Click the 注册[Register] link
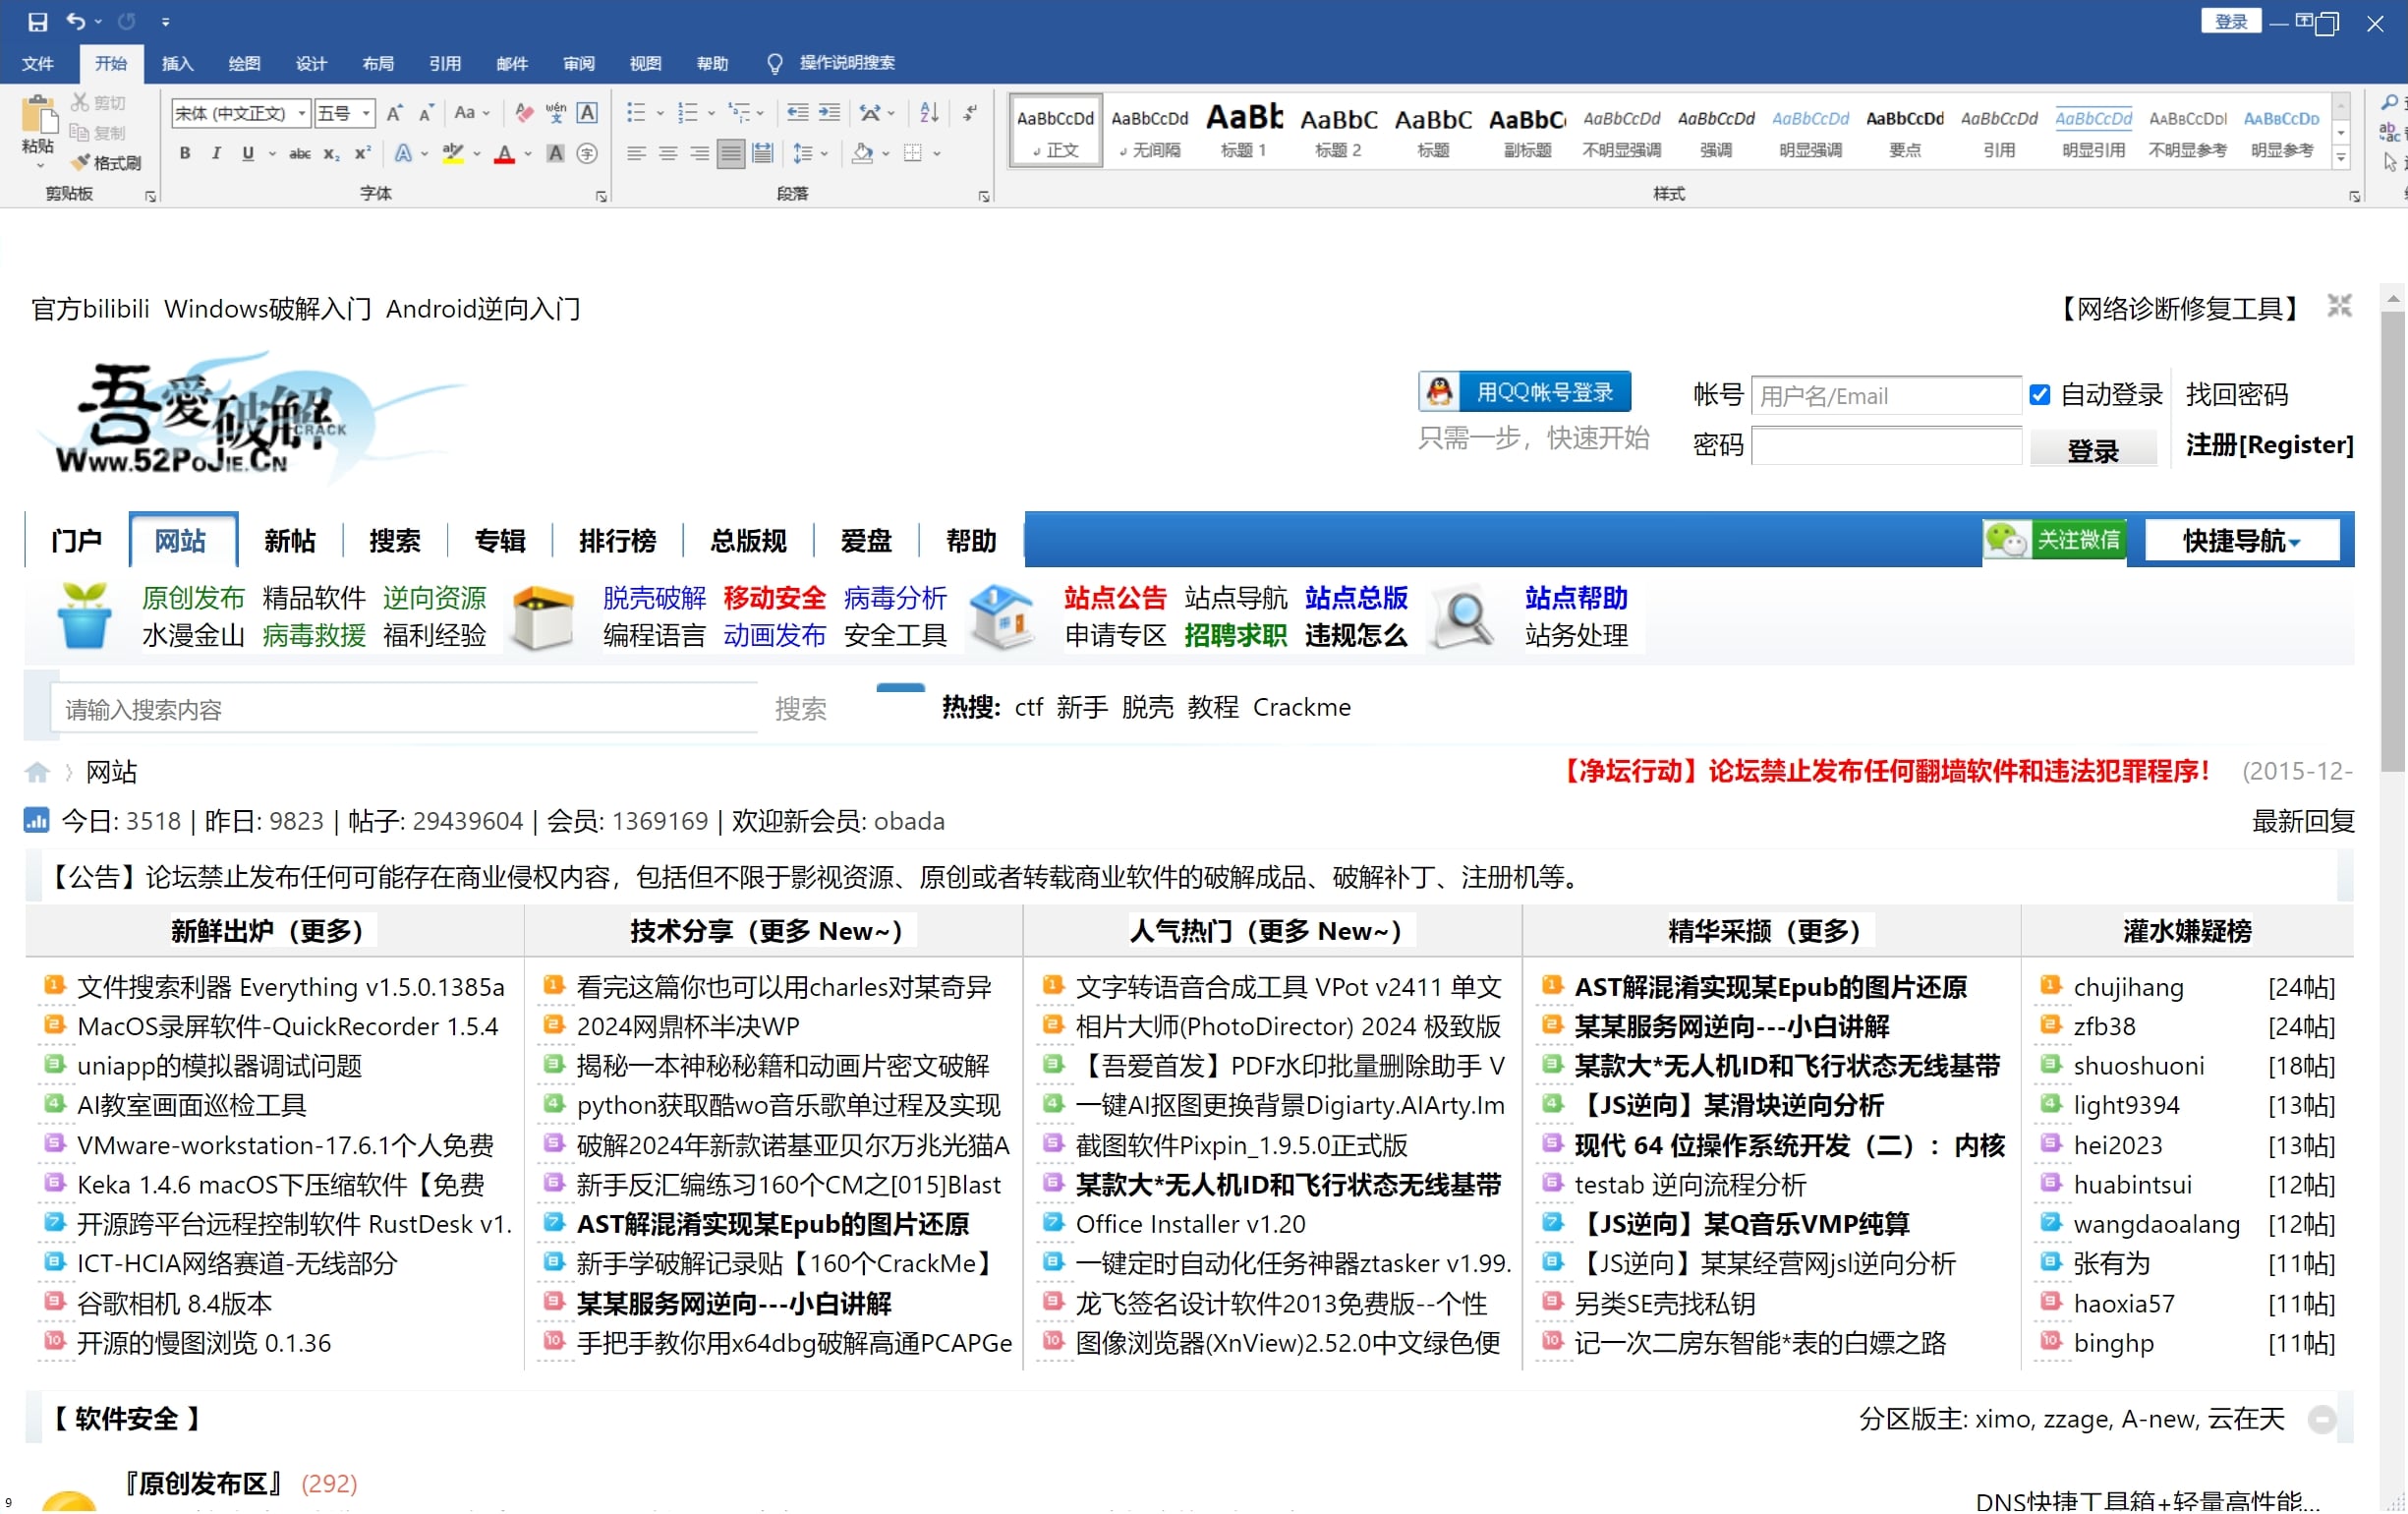2408x1514 pixels. pos(2268,445)
